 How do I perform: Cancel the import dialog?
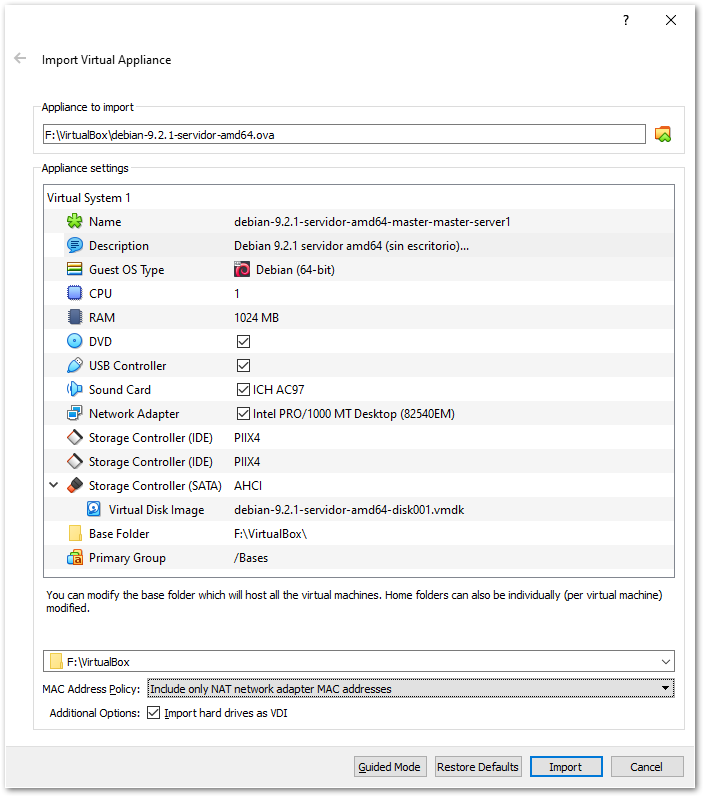tap(647, 767)
